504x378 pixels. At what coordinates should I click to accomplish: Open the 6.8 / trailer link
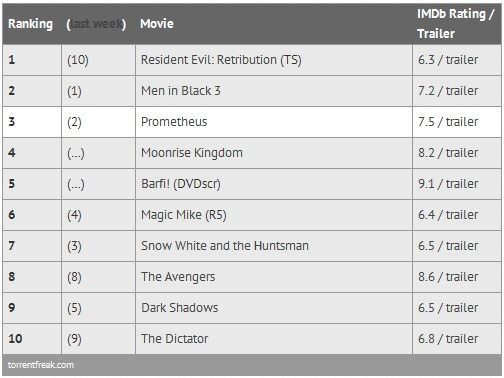click(448, 339)
